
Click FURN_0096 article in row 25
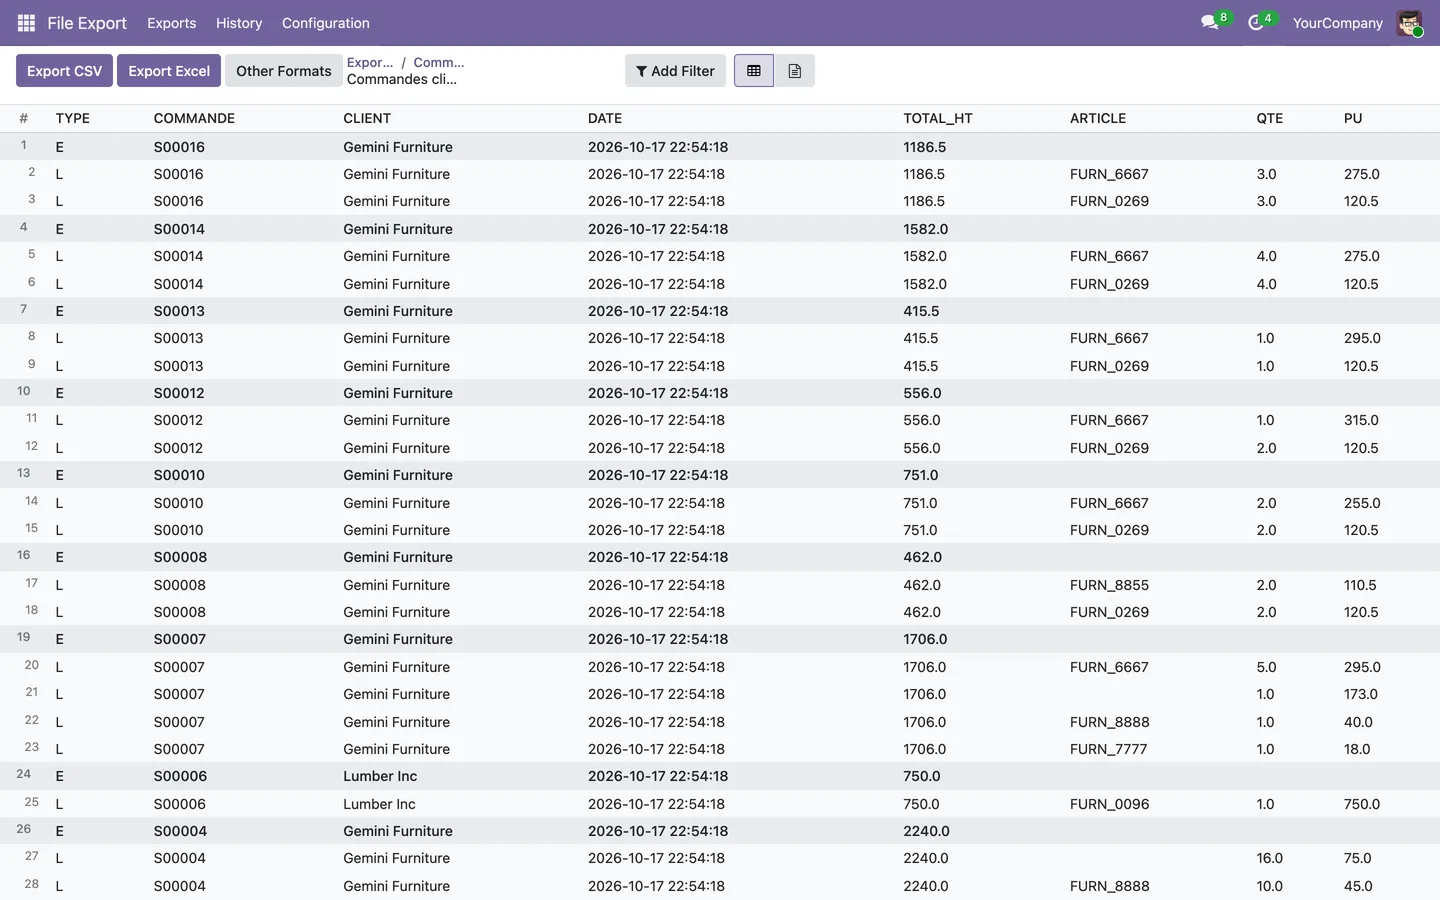[1109, 804]
